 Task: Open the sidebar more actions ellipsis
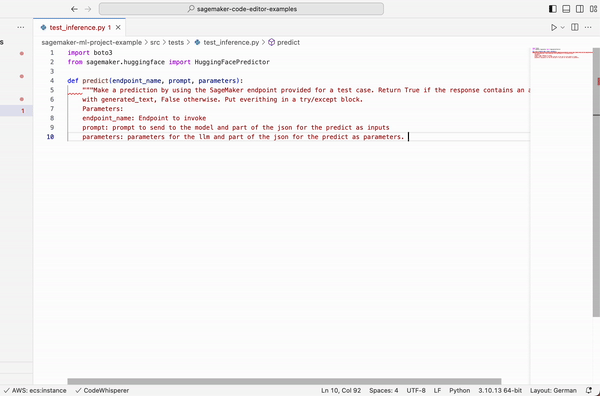[x=21, y=27]
